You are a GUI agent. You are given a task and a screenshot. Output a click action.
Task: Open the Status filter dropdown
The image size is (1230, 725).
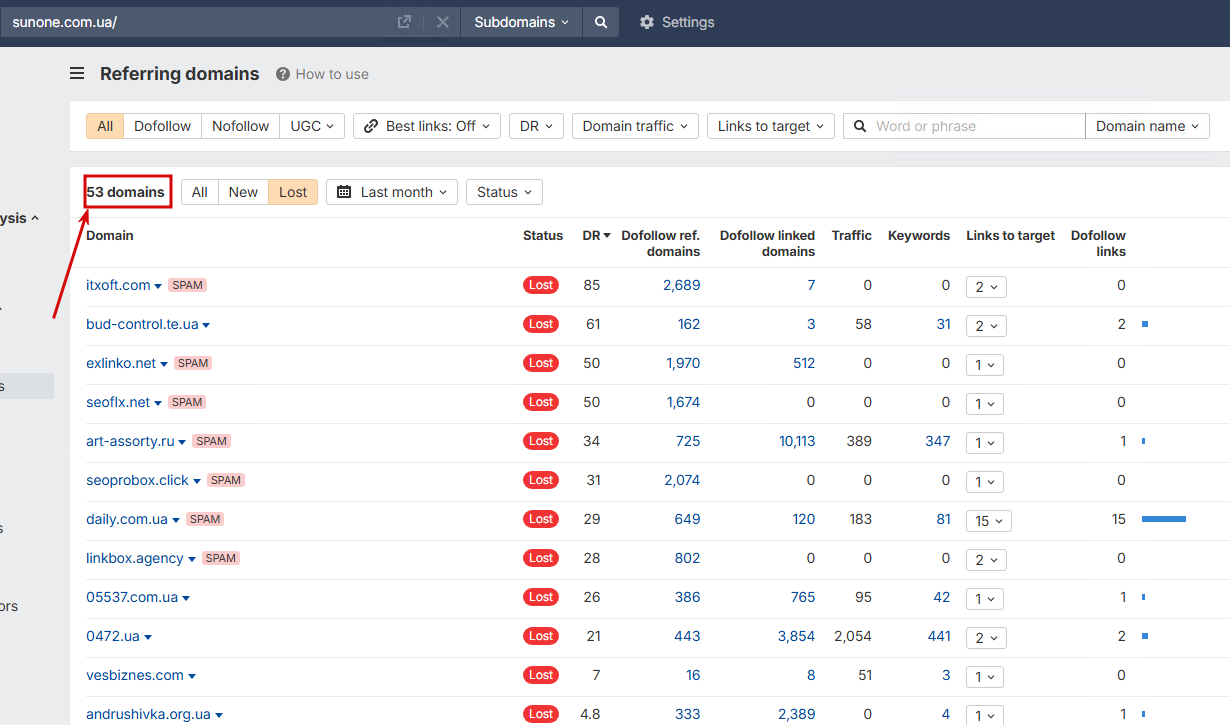click(504, 192)
